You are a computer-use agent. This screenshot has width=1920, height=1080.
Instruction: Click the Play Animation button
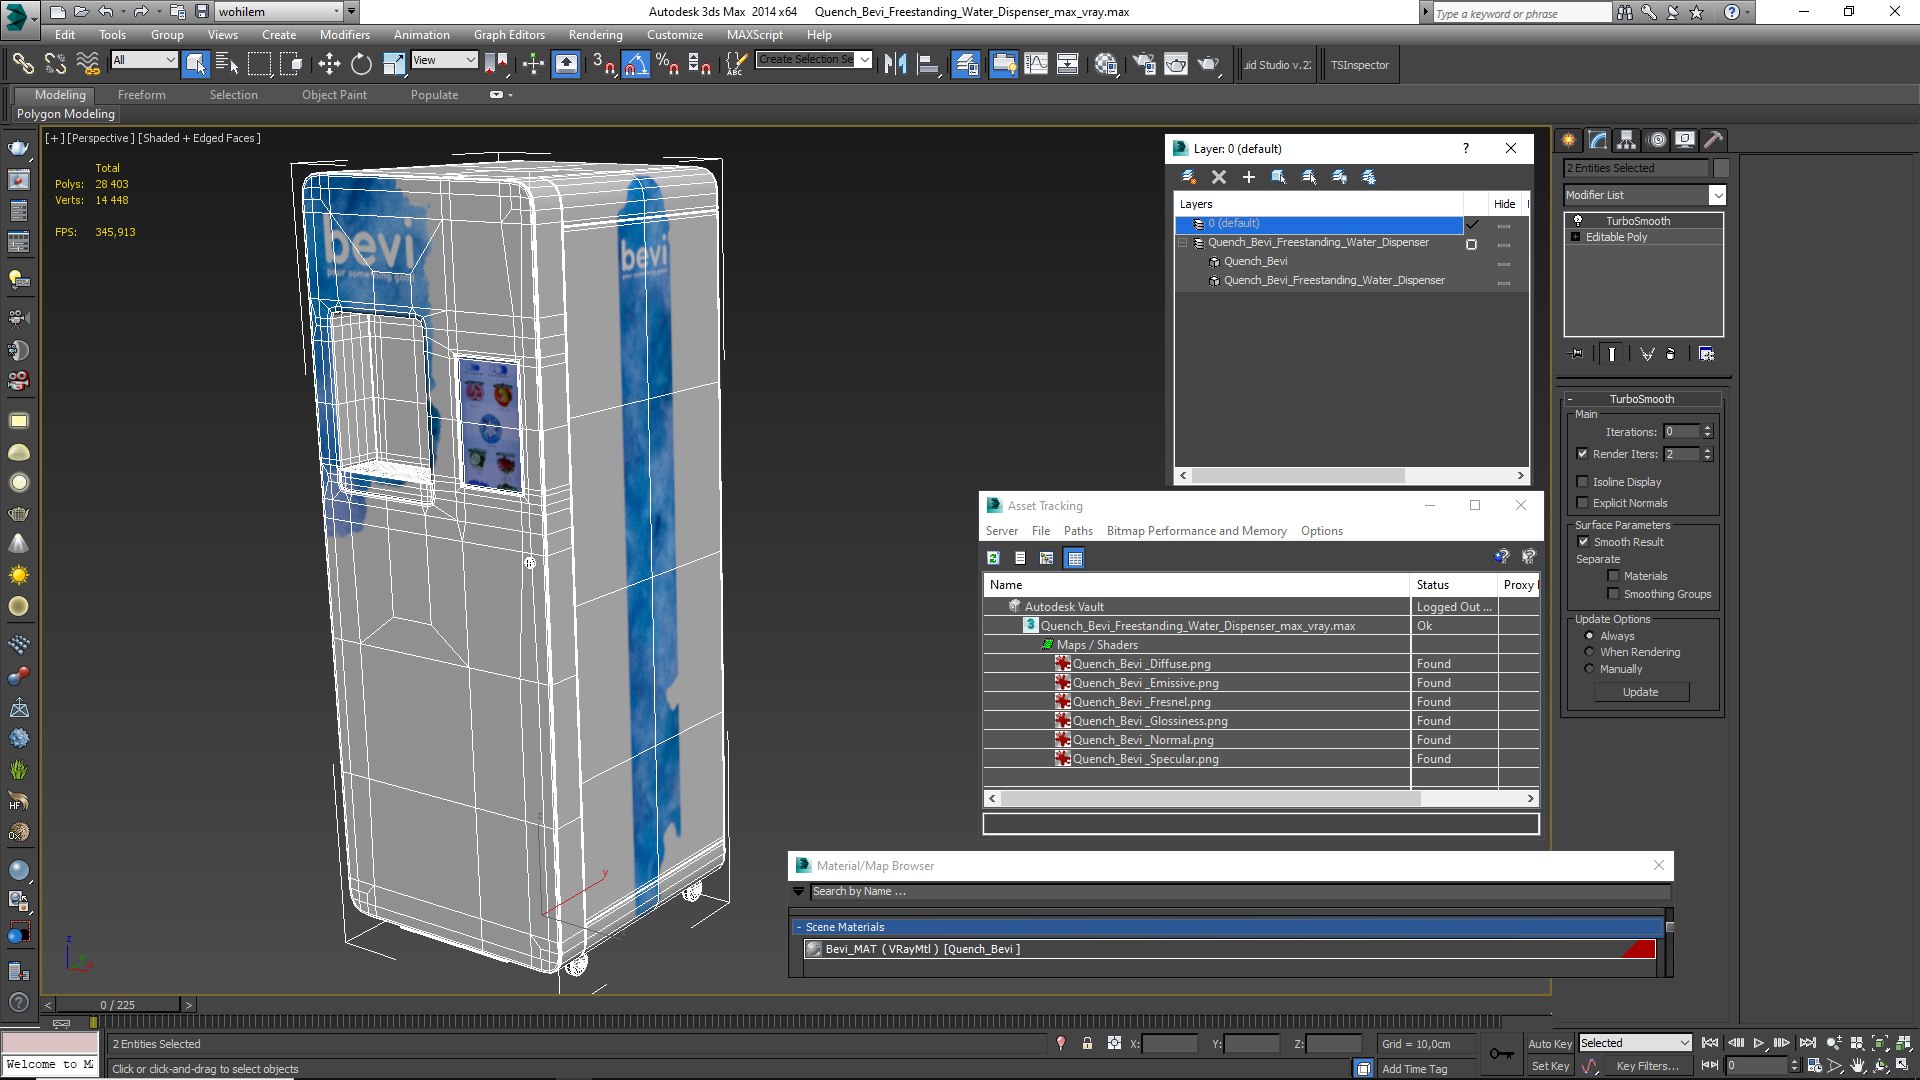click(1759, 1043)
